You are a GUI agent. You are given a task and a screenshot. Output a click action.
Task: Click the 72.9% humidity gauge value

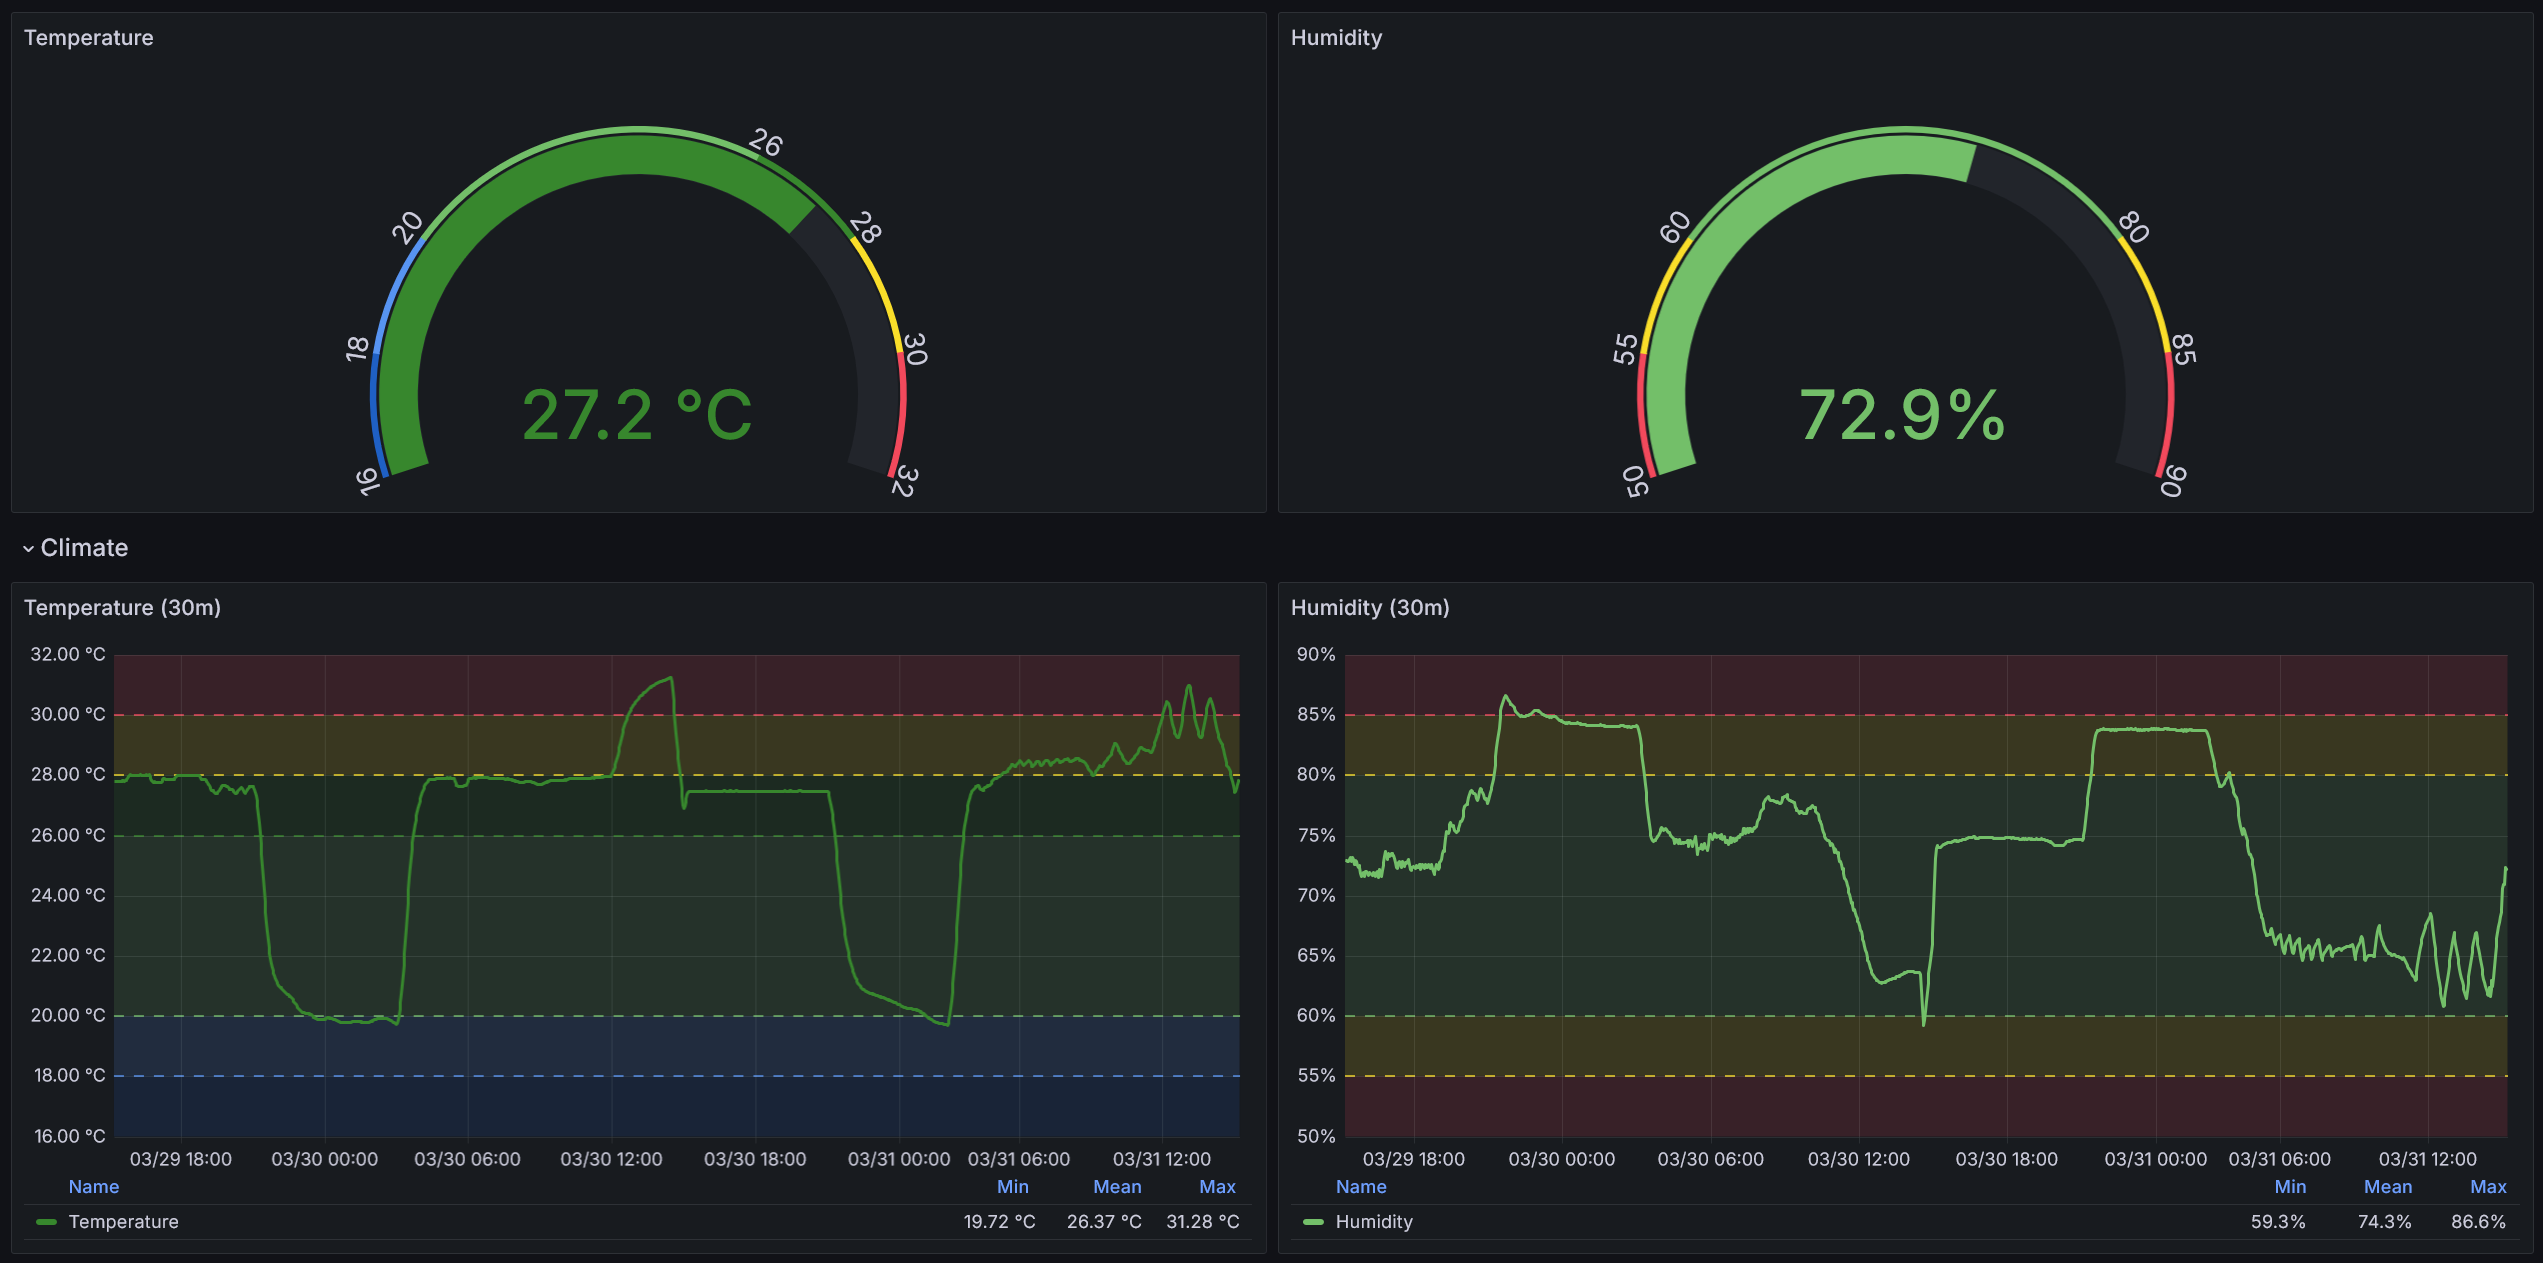click(1902, 415)
